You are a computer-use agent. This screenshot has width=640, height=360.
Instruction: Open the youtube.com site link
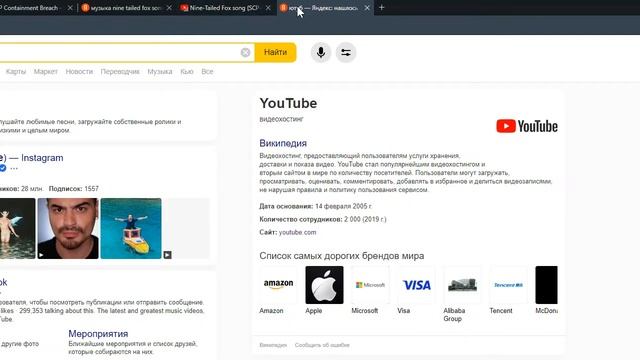tap(297, 232)
